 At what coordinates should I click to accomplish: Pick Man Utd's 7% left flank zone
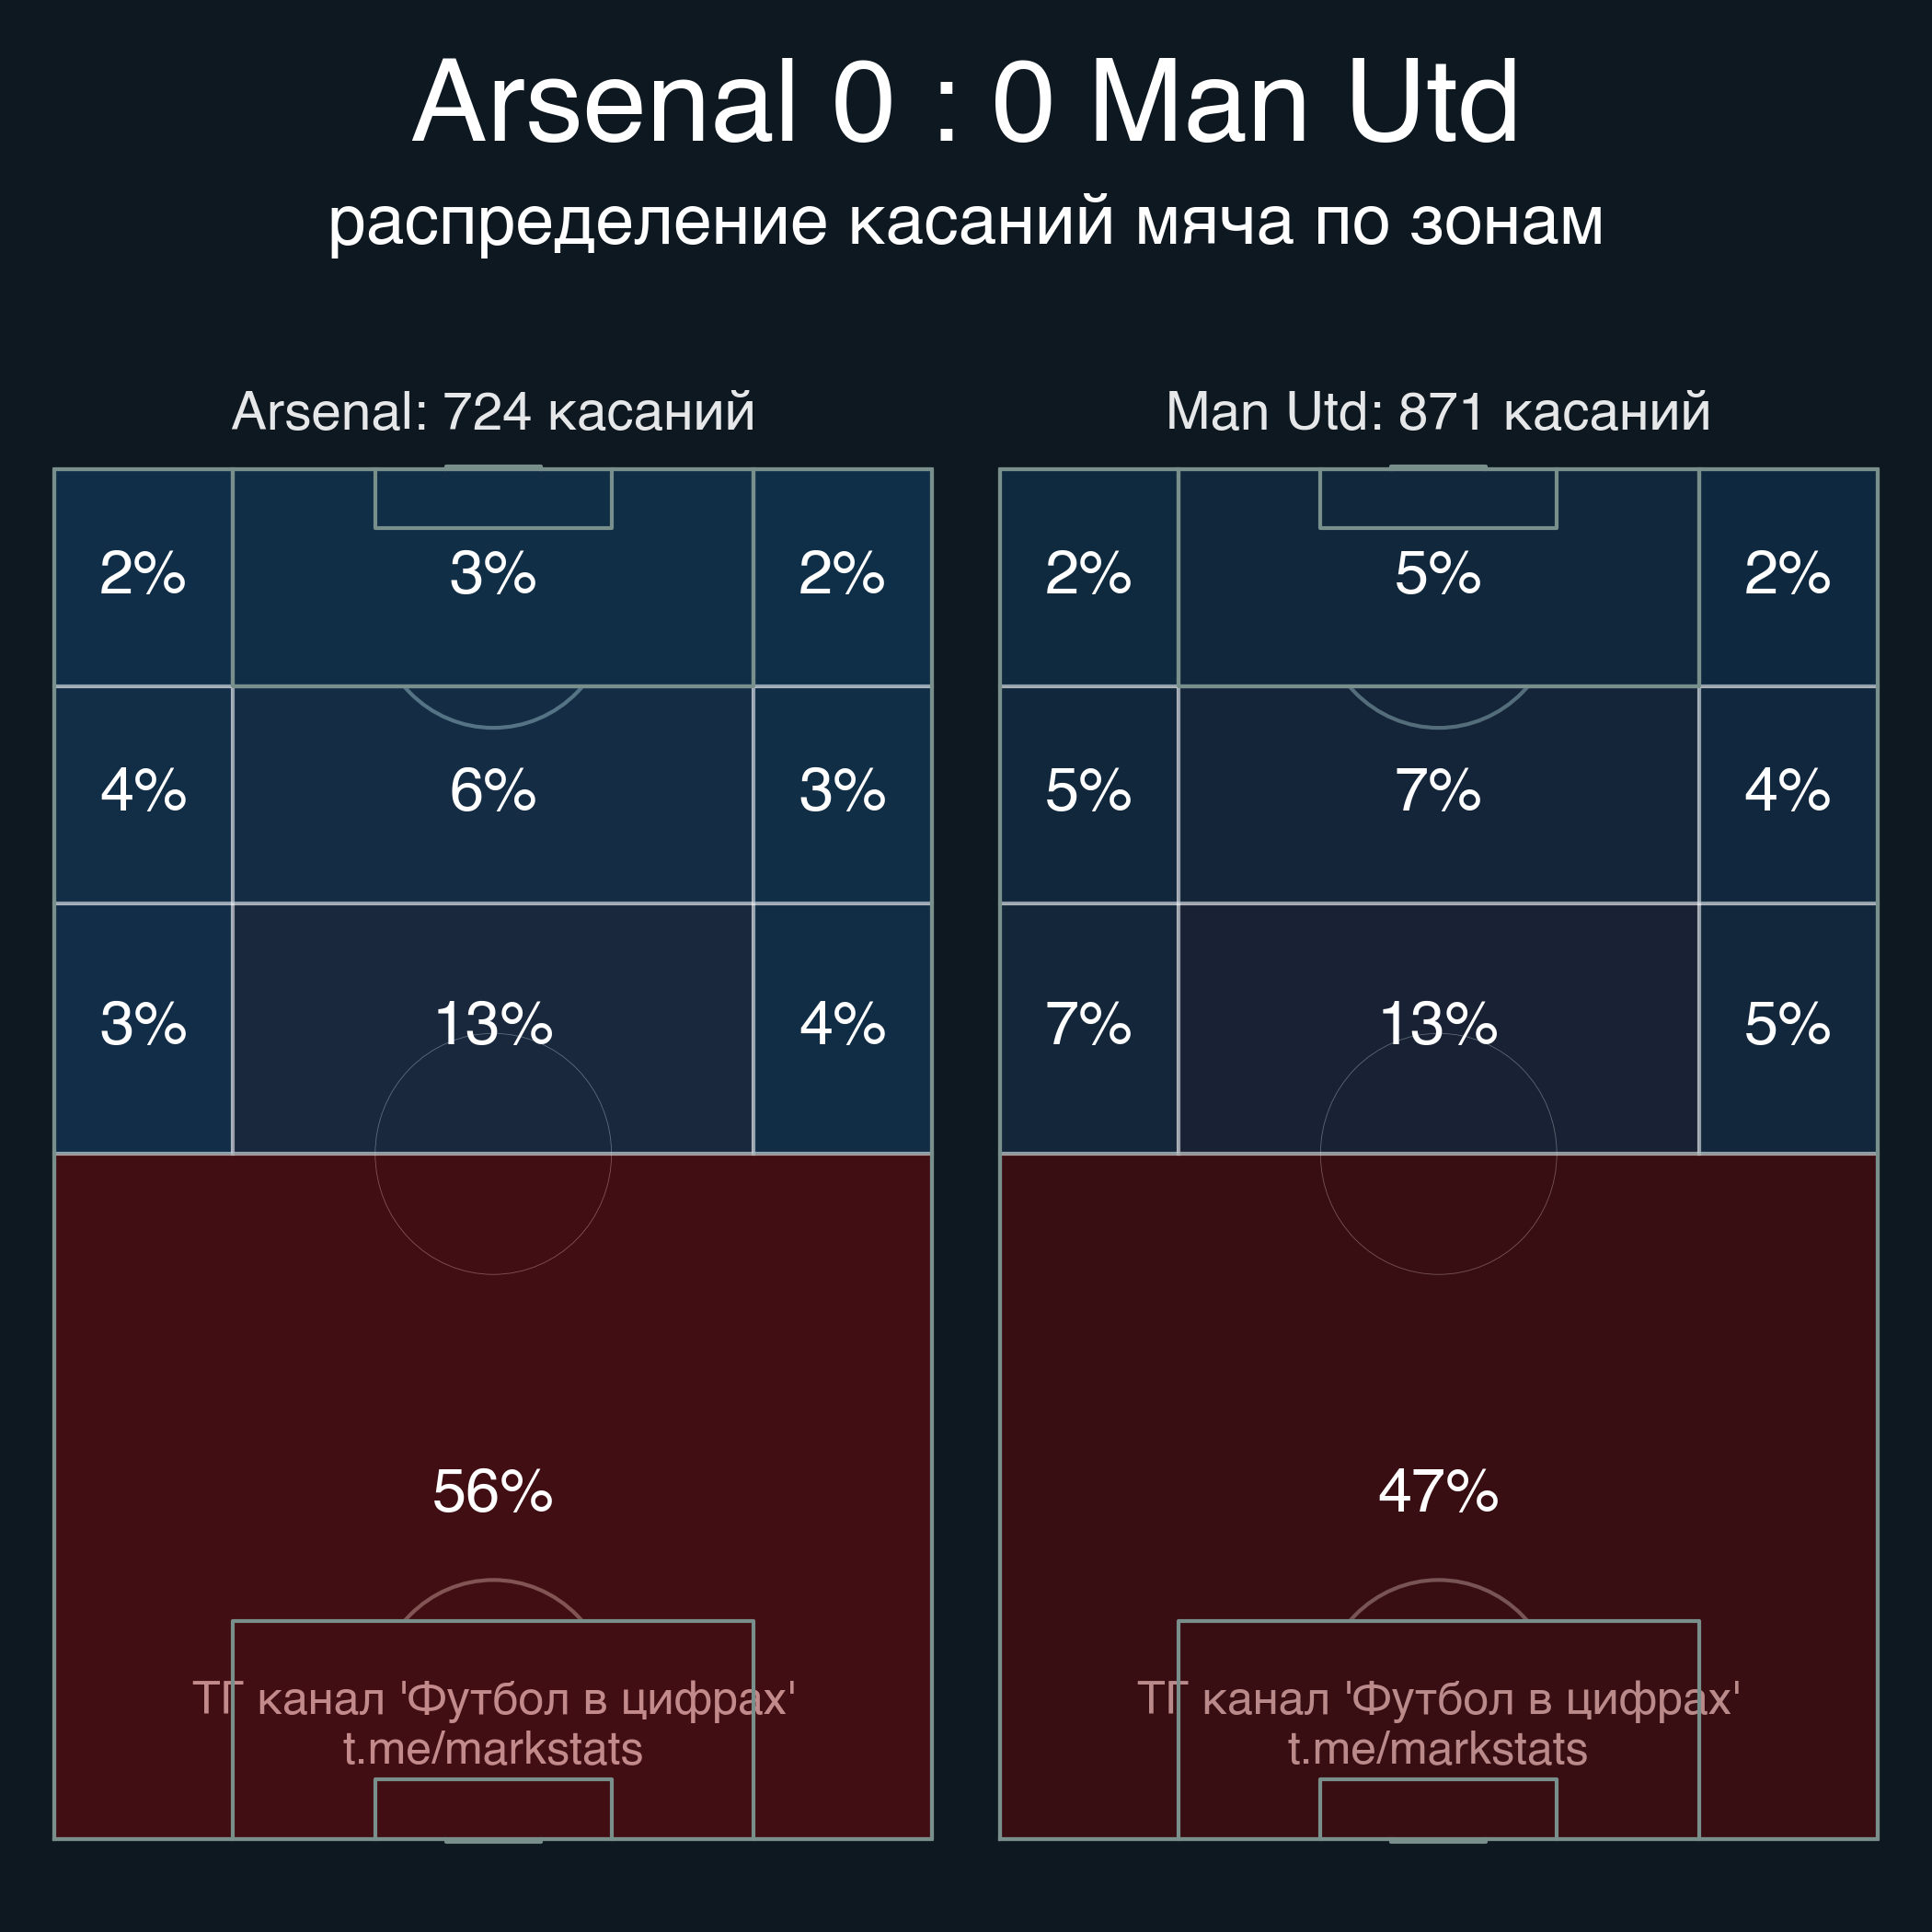[1088, 1023]
